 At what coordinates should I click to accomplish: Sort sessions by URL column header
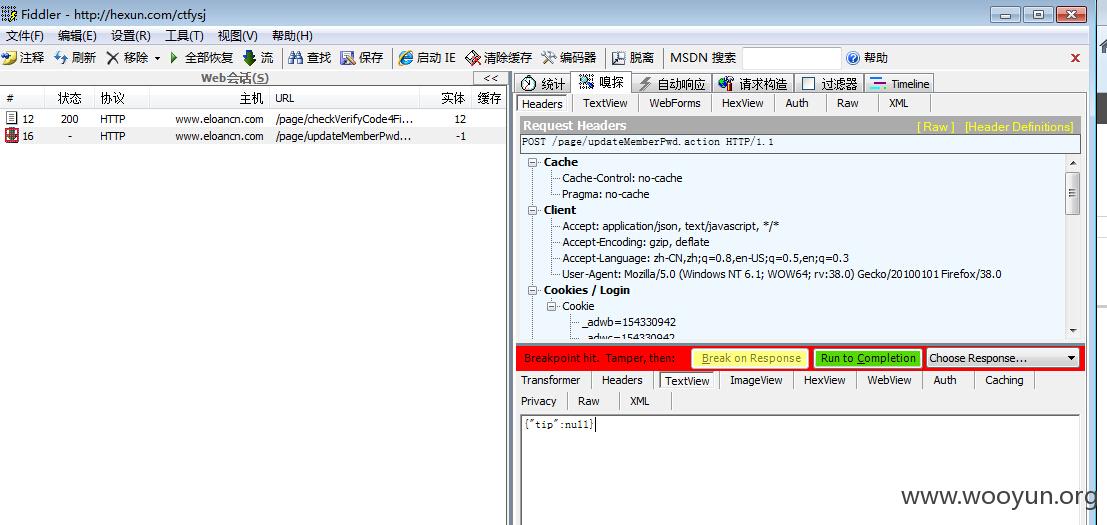tap(345, 98)
